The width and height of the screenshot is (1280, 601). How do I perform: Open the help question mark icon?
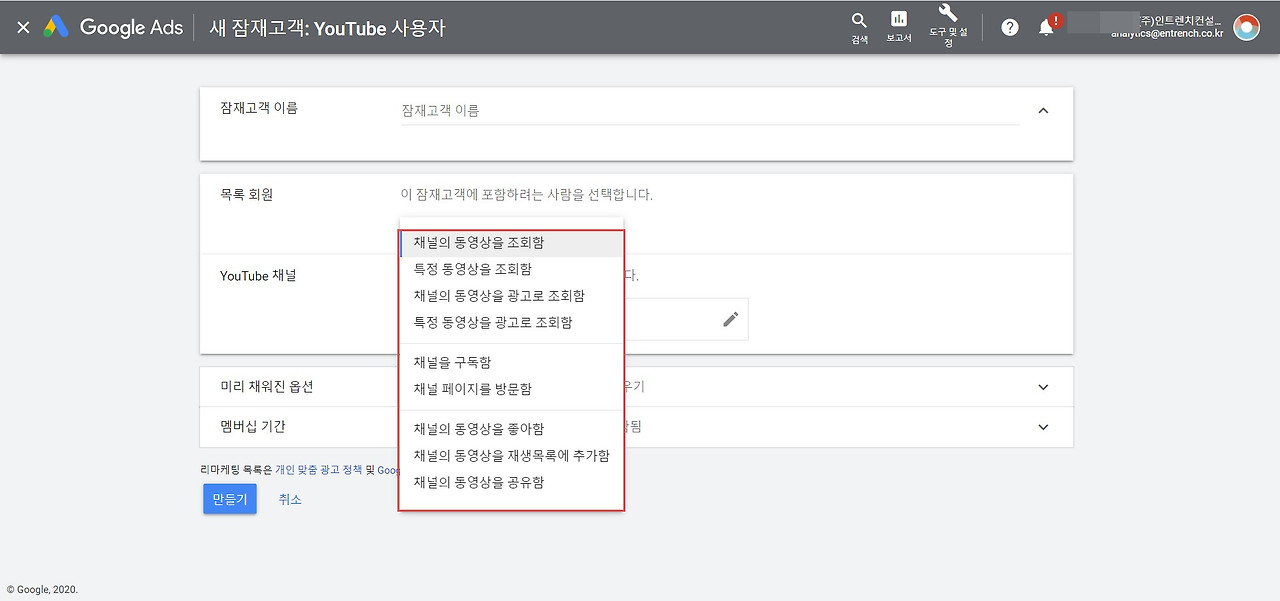coord(1010,28)
